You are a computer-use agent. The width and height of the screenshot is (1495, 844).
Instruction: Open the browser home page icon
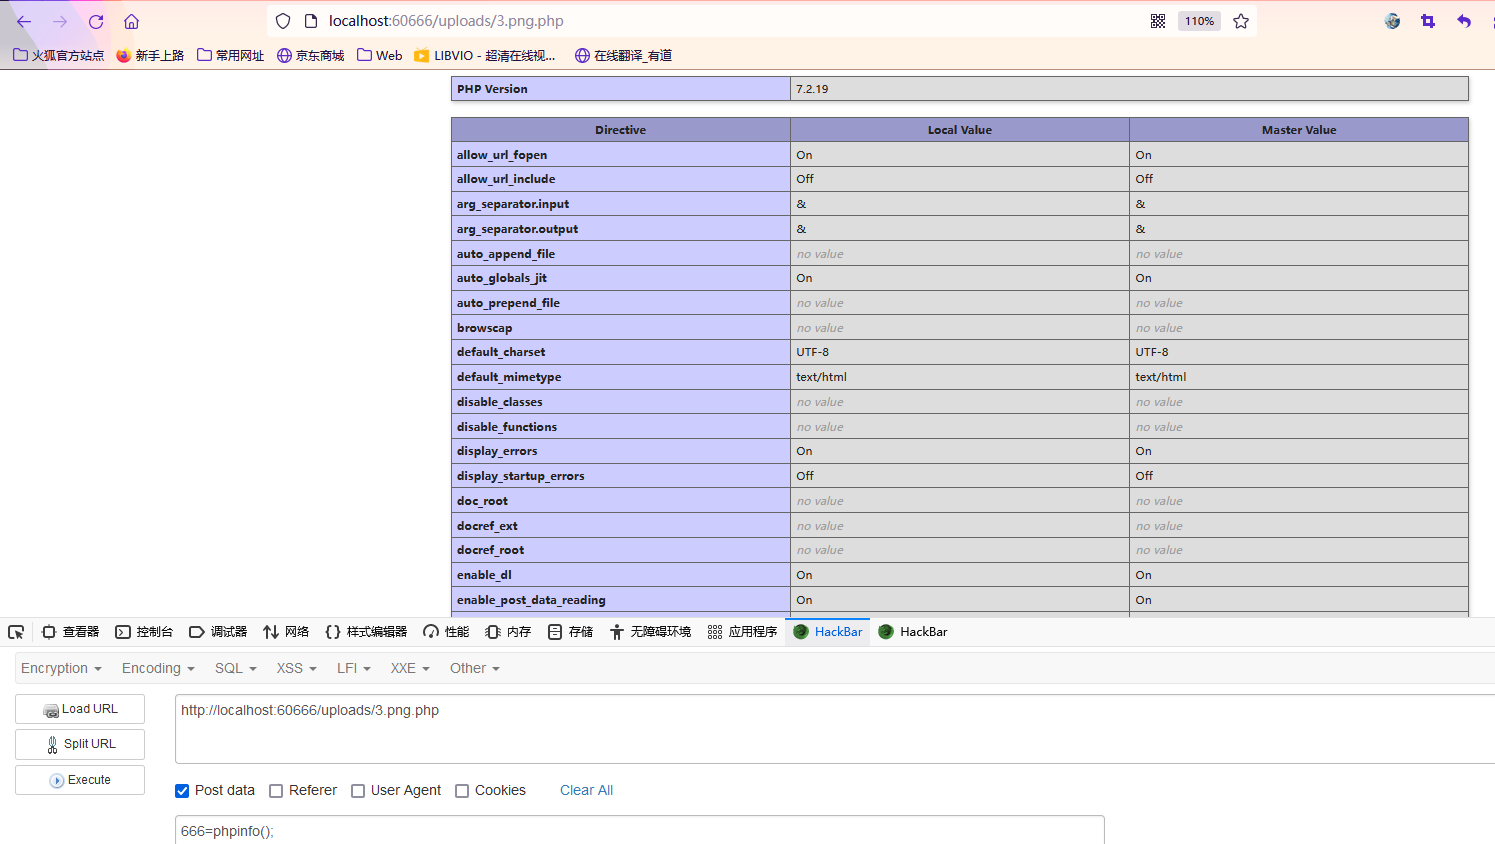[x=131, y=21]
